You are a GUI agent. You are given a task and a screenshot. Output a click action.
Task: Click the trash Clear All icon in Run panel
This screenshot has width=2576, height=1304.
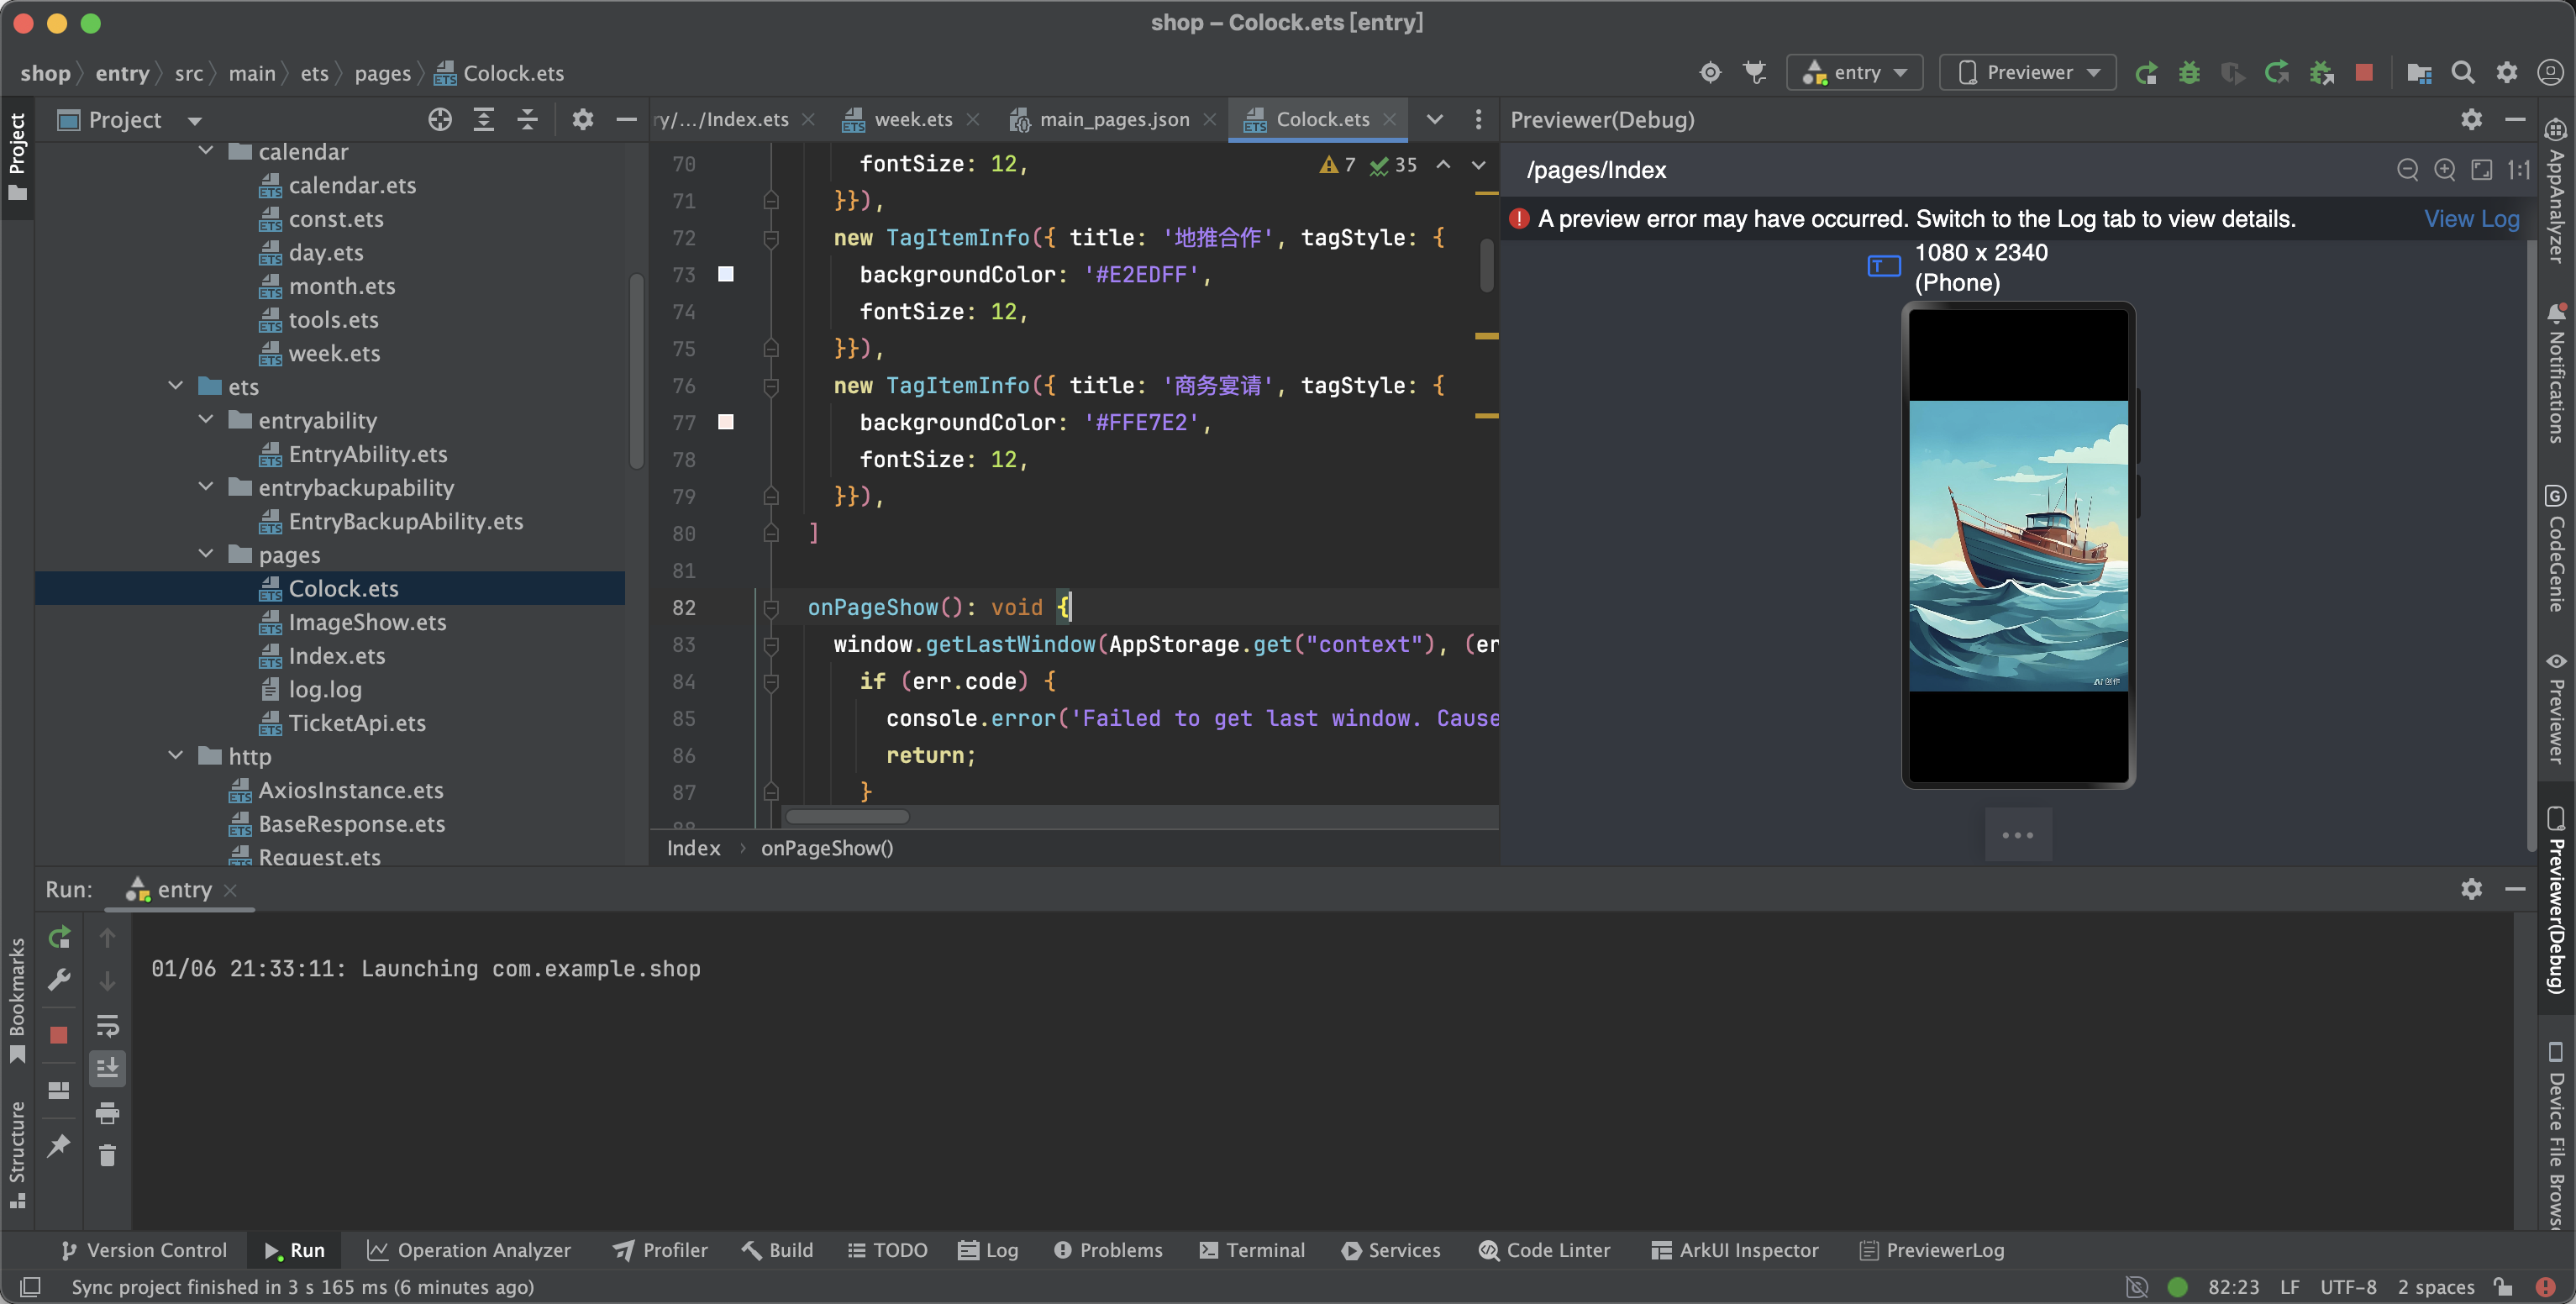coord(107,1156)
